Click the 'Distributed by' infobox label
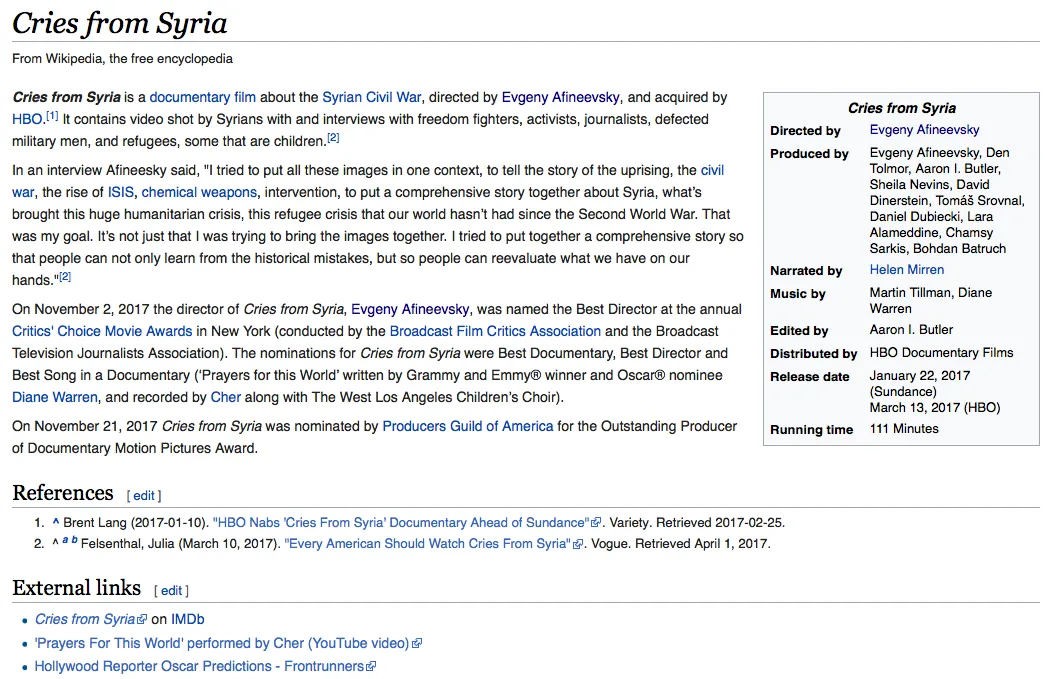Viewport: 1045px width, 679px height. coord(814,354)
